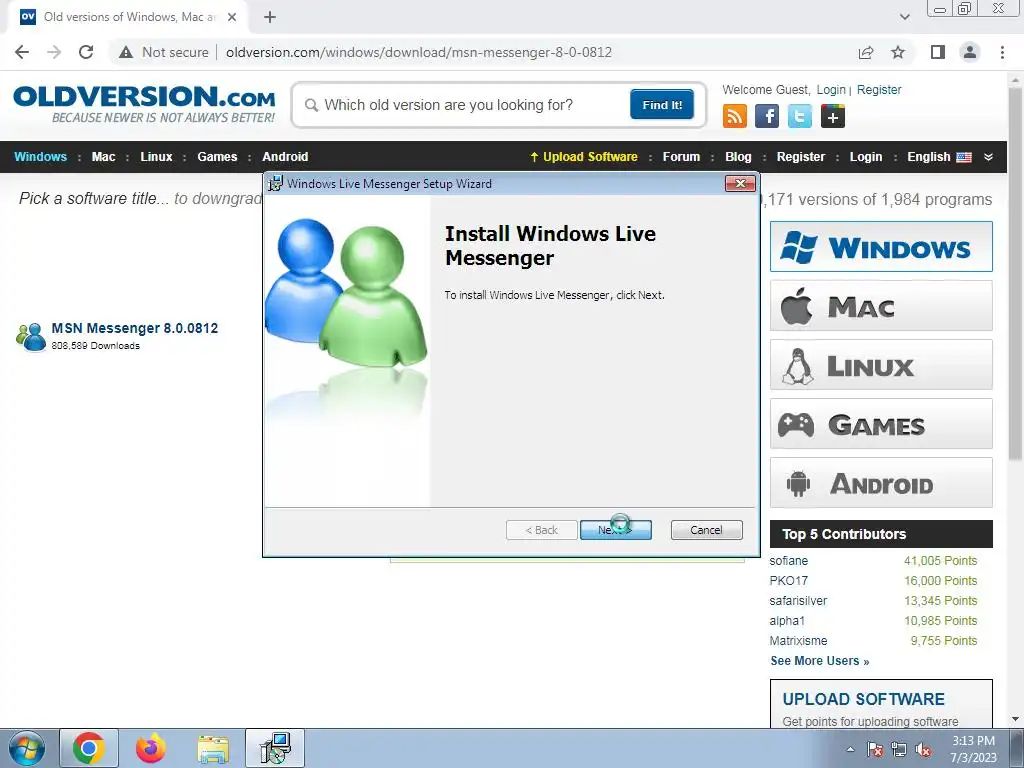Screen dimensions: 1024x768
Task: Click the Action Center flag tray icon
Action: click(x=875, y=750)
